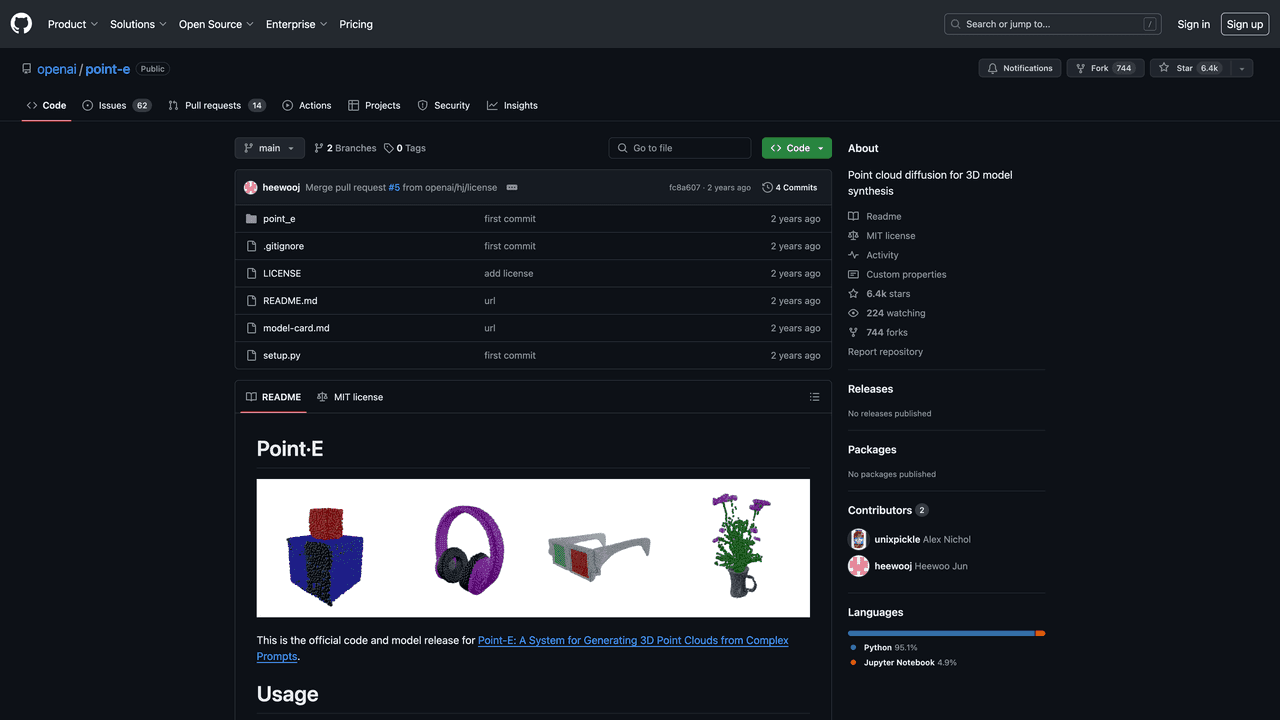Click the blue Python segment of language bar
This screenshot has width=1280, height=720.
pyautogui.click(x=941, y=633)
